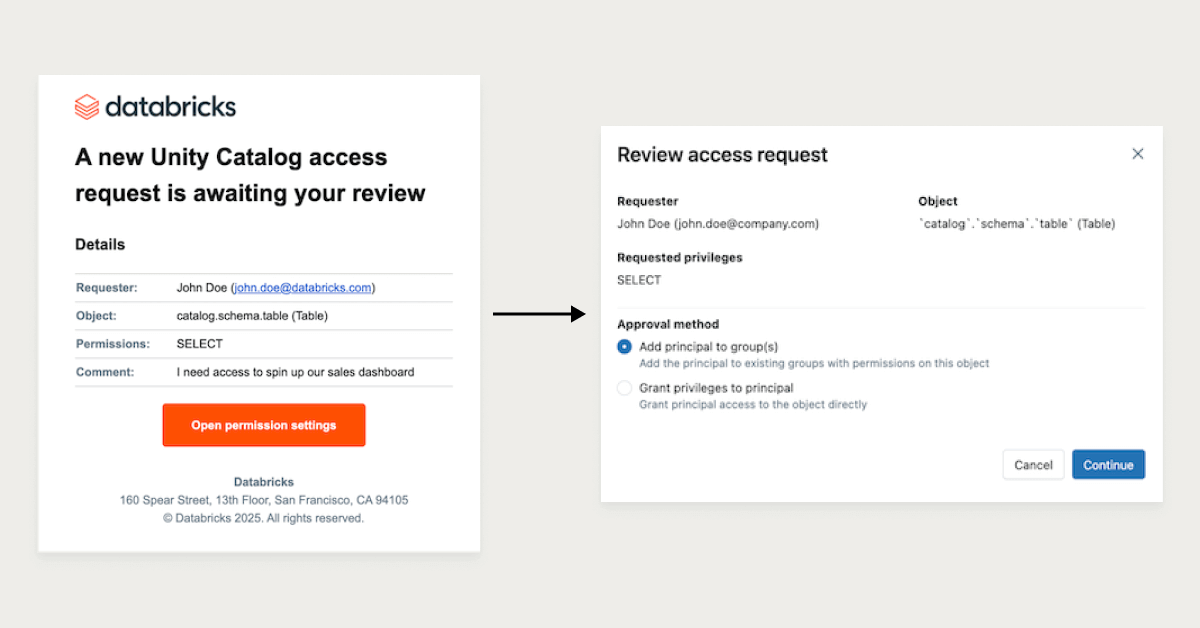Close the Review access request dialog

click(x=1137, y=154)
